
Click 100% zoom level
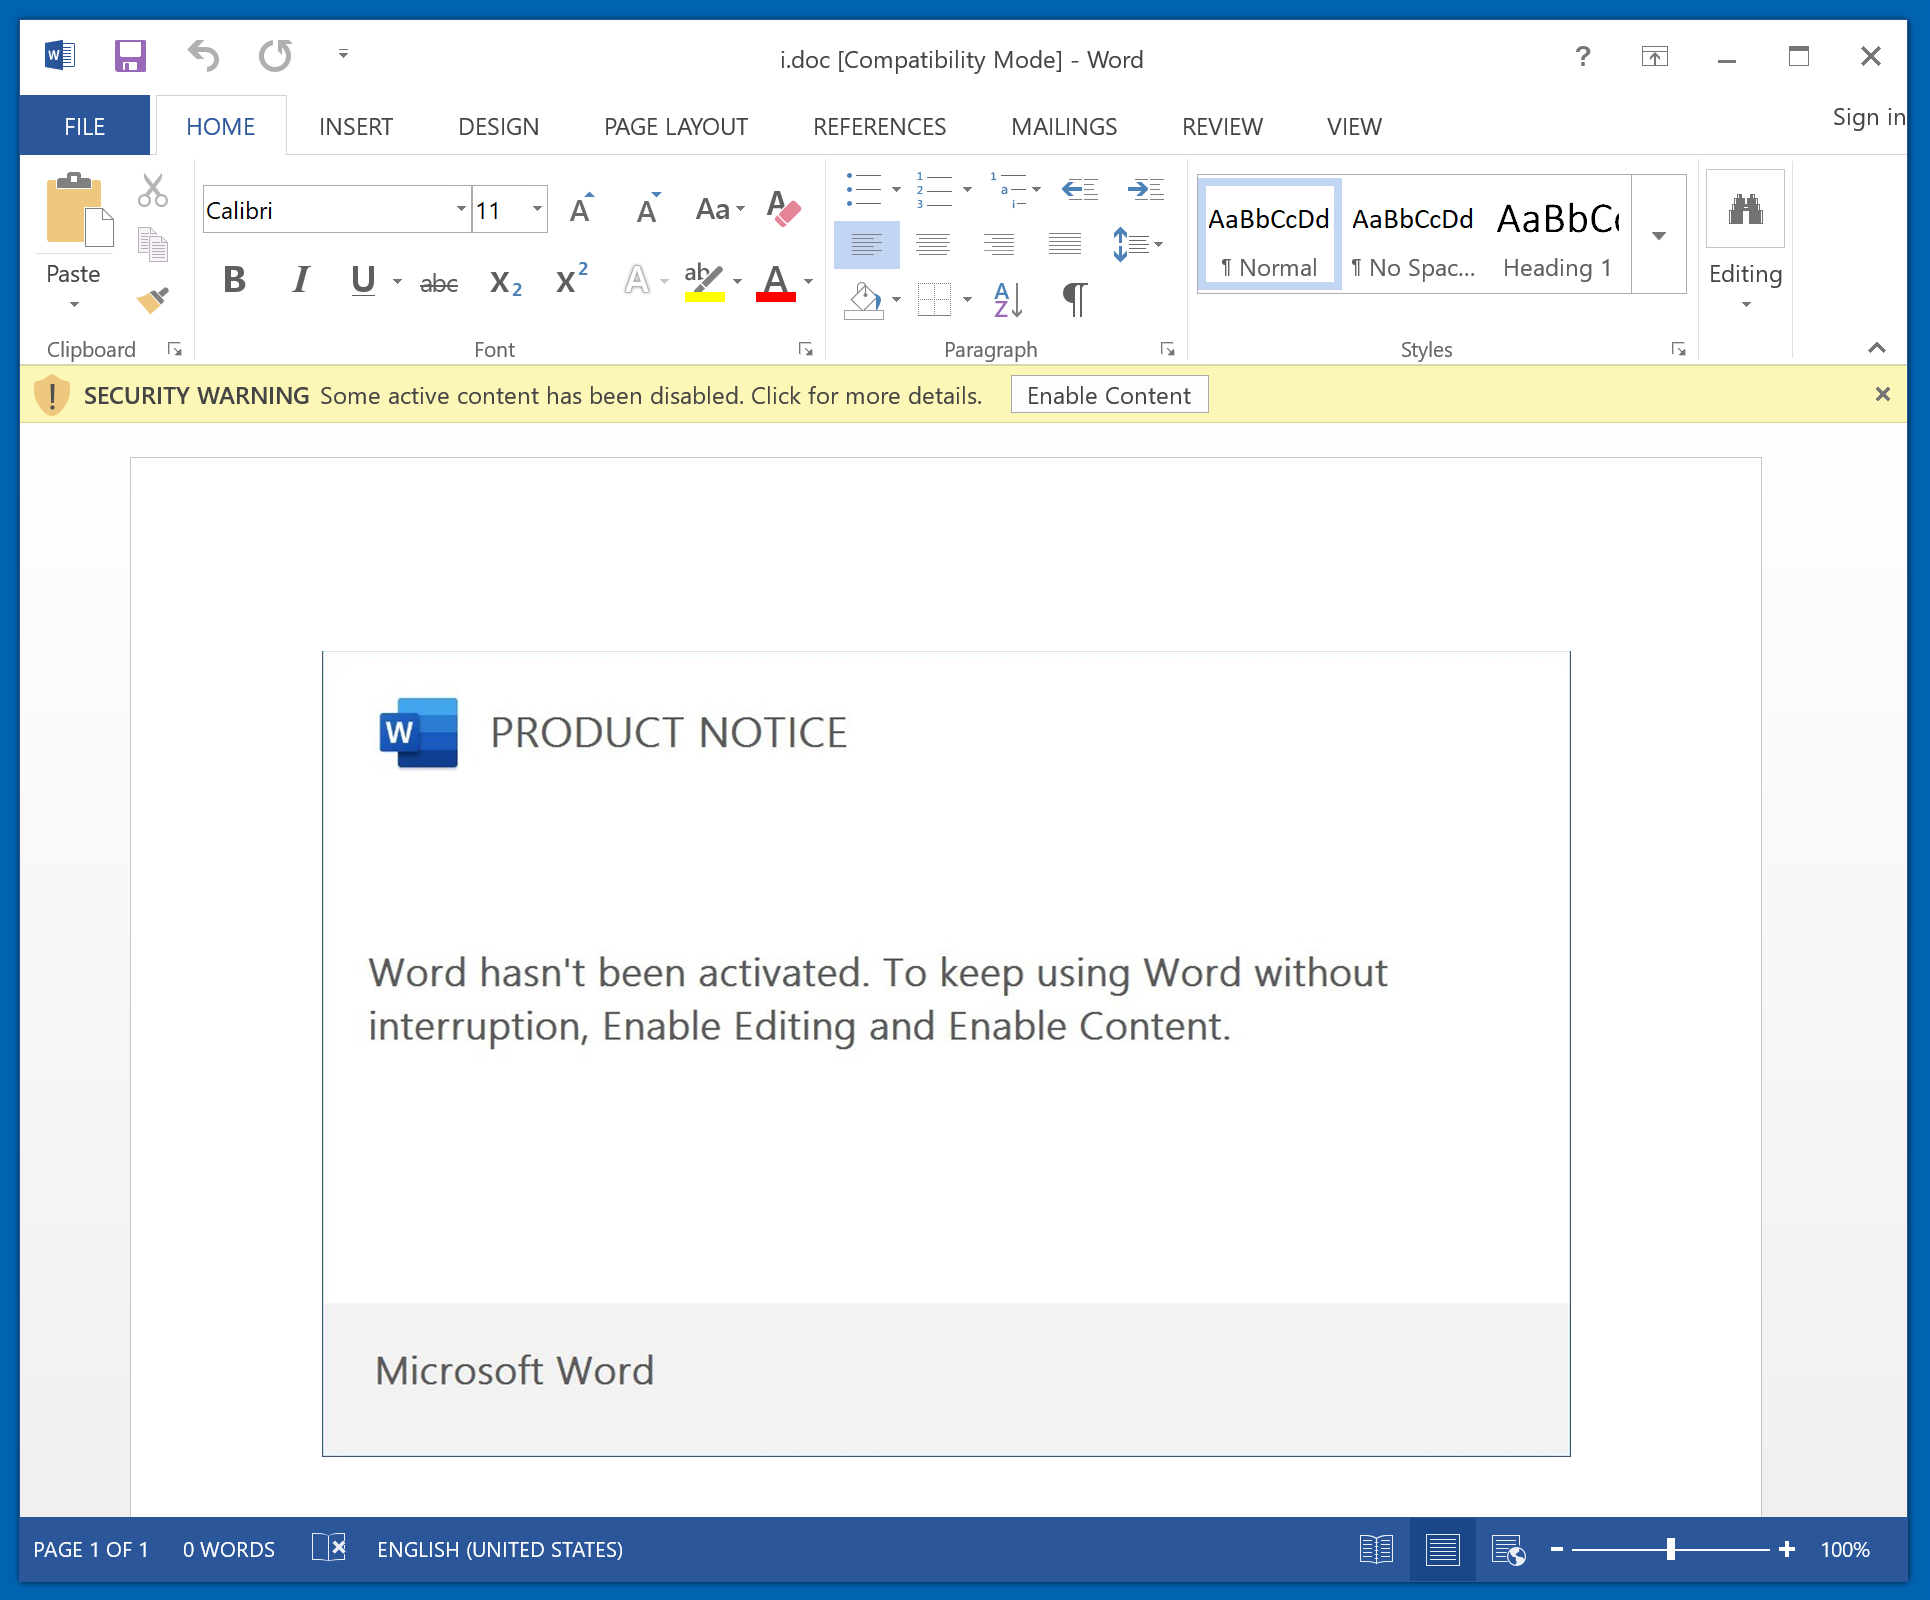click(x=1845, y=1549)
